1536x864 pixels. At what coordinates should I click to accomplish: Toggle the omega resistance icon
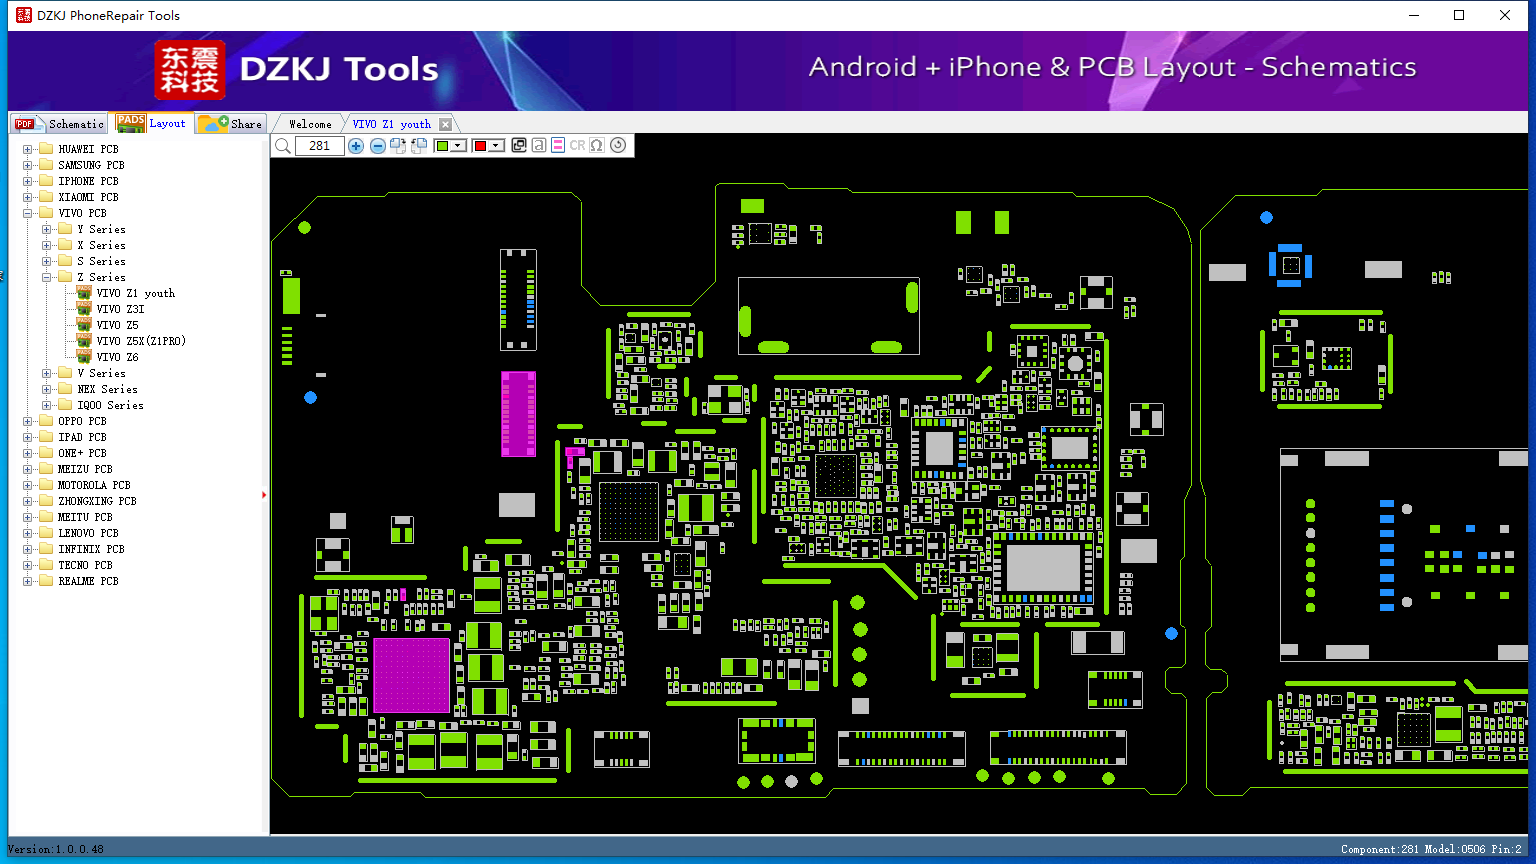pyautogui.click(x=597, y=146)
